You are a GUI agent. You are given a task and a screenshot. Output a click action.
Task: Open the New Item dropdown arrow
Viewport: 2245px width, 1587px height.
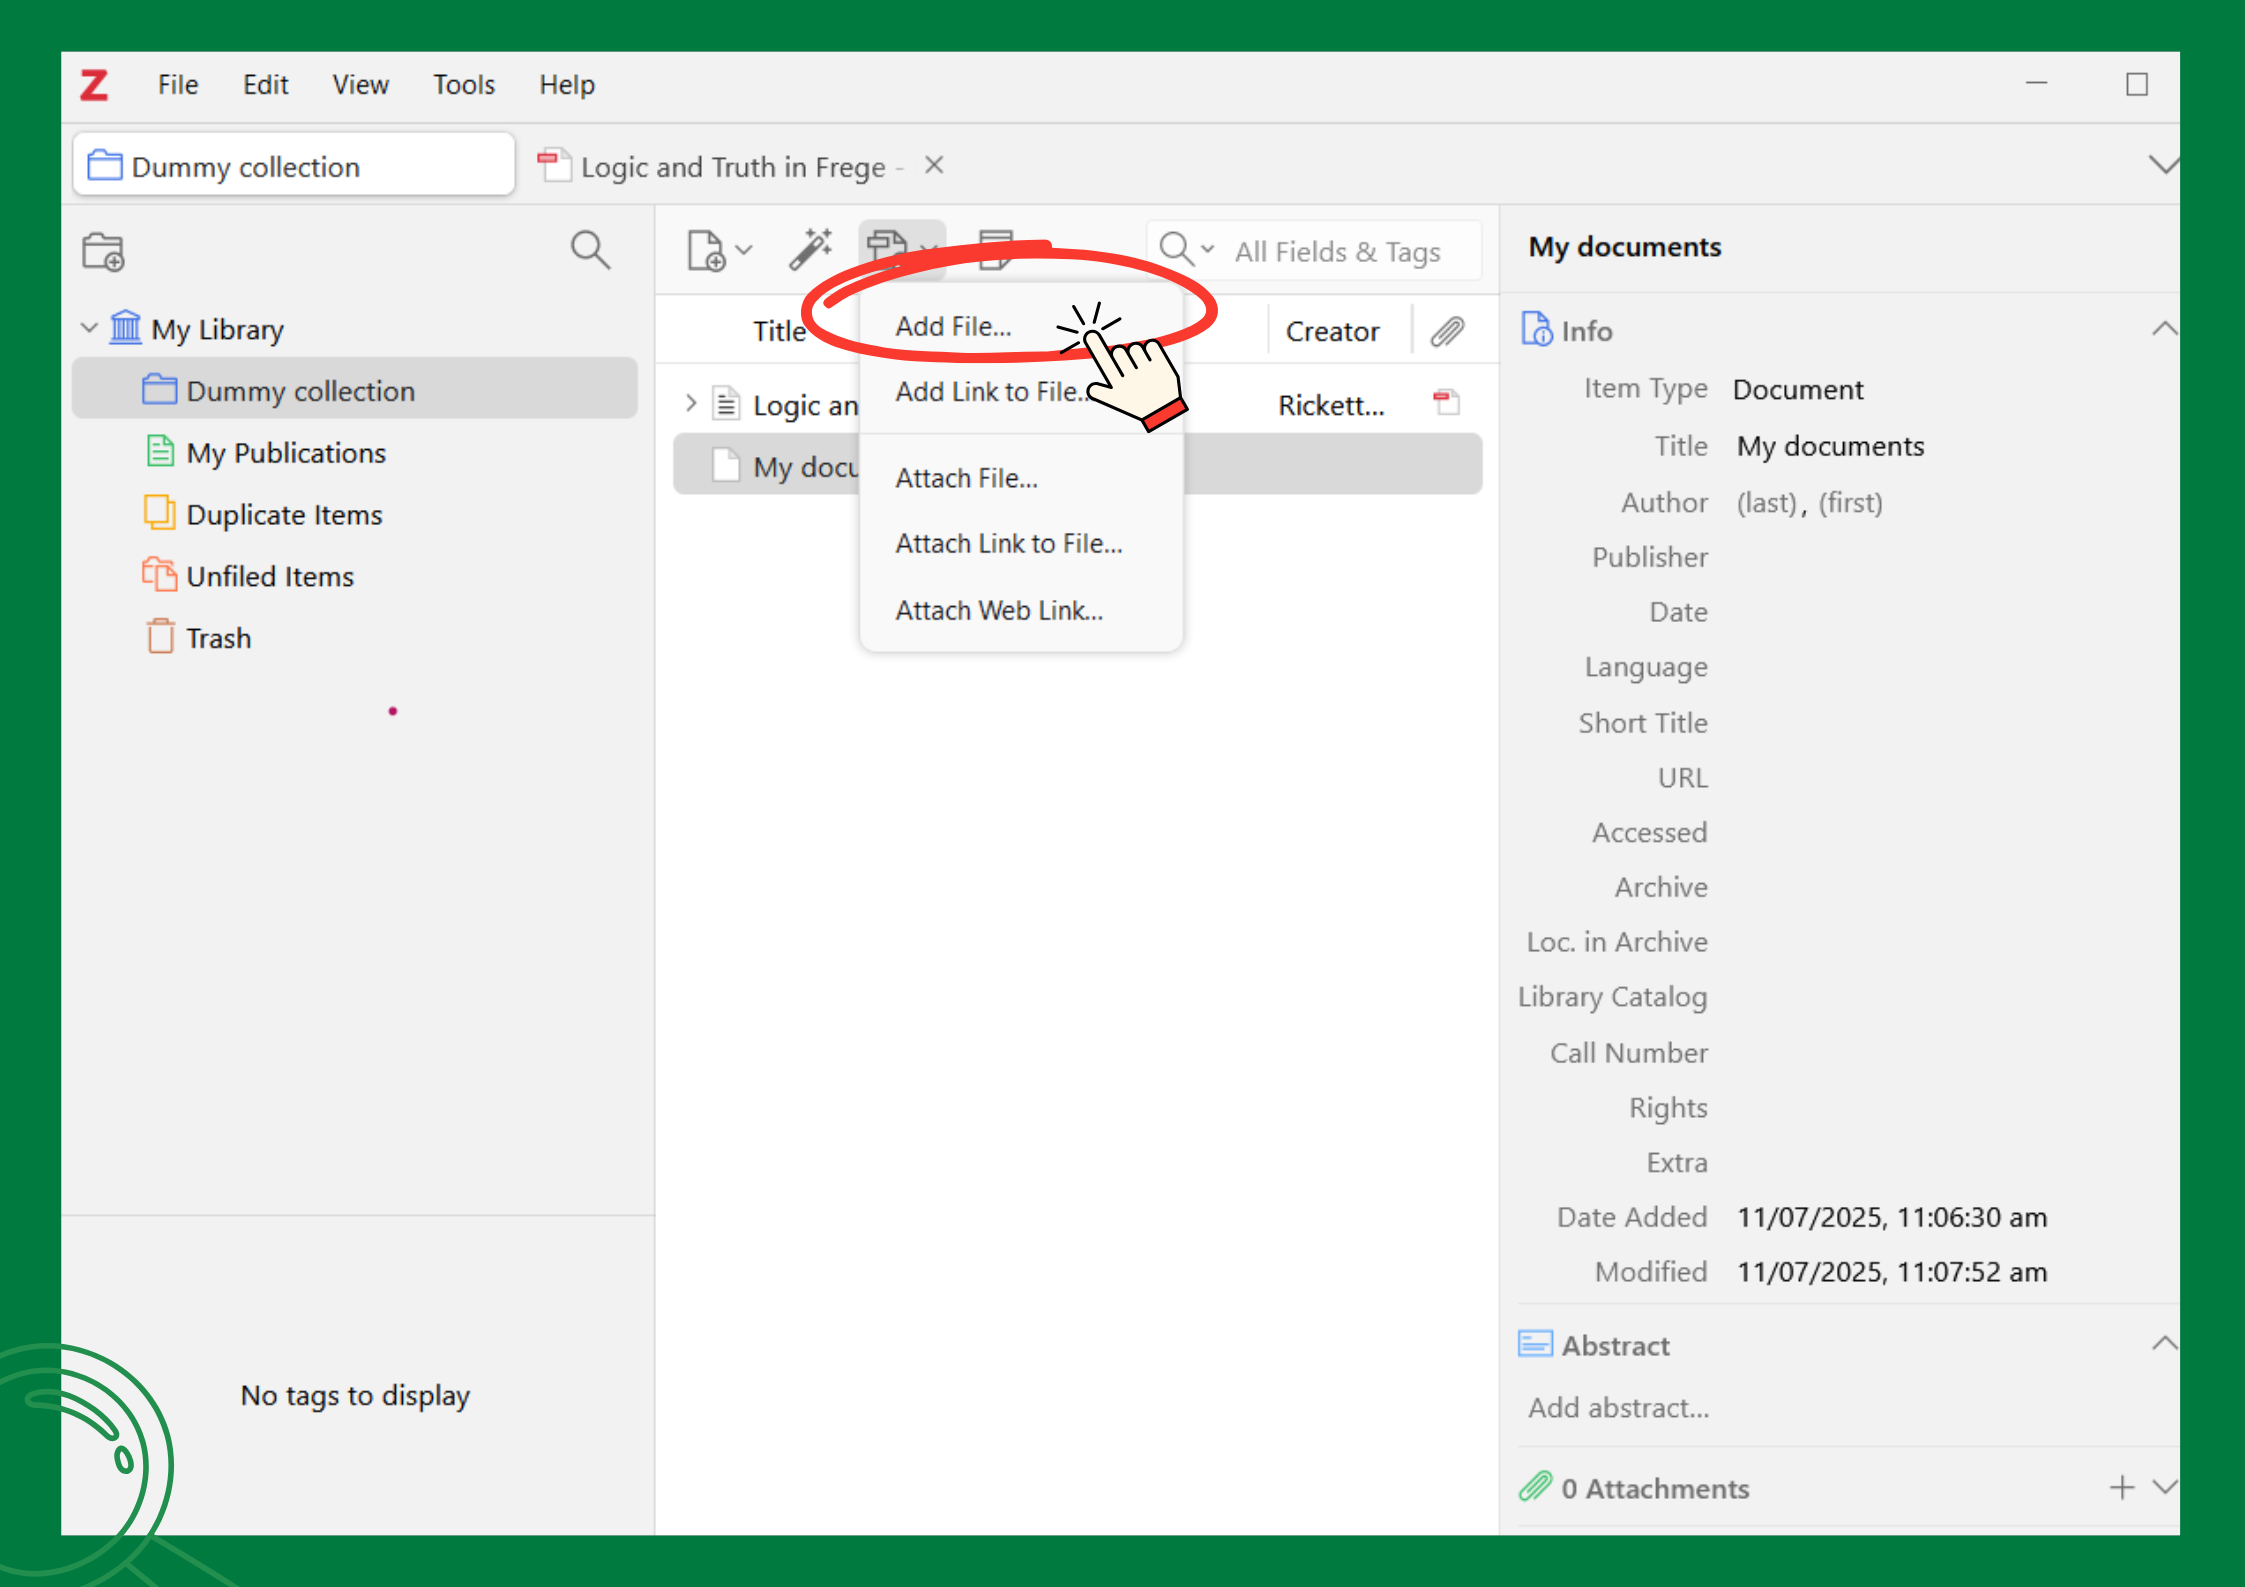pyautogui.click(x=744, y=250)
